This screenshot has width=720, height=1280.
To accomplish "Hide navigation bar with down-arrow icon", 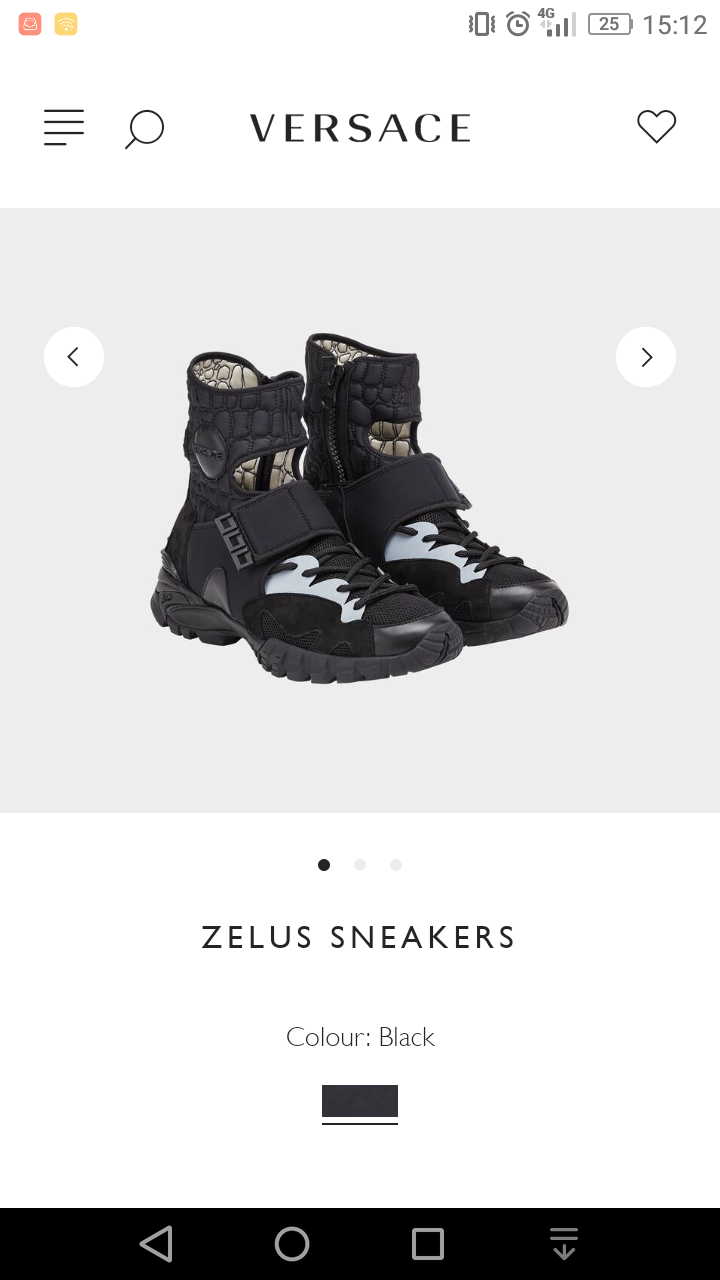I will (x=564, y=1244).
